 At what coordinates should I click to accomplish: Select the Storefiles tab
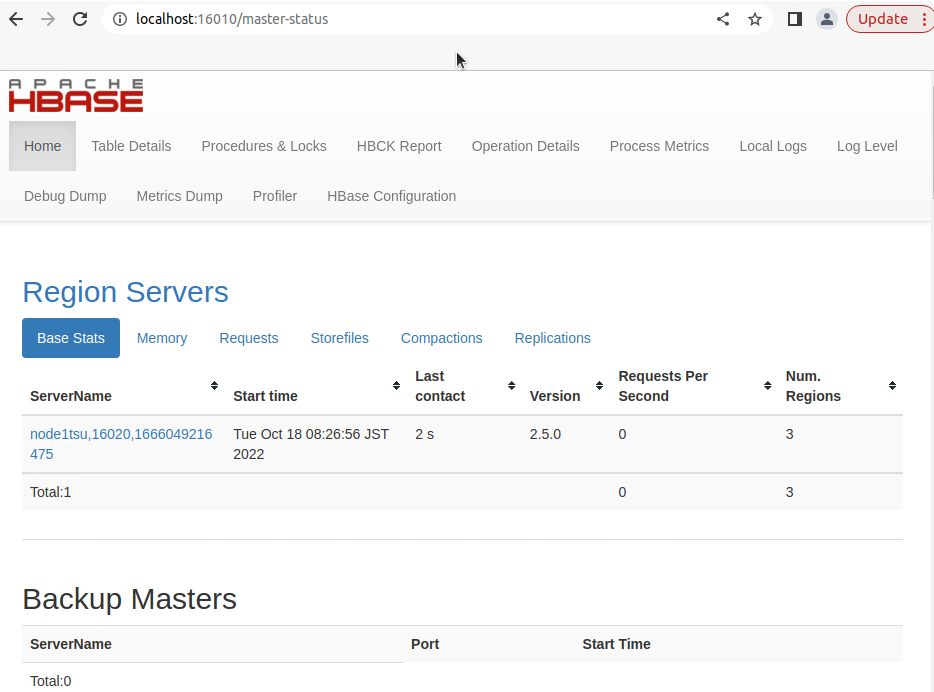(x=339, y=338)
